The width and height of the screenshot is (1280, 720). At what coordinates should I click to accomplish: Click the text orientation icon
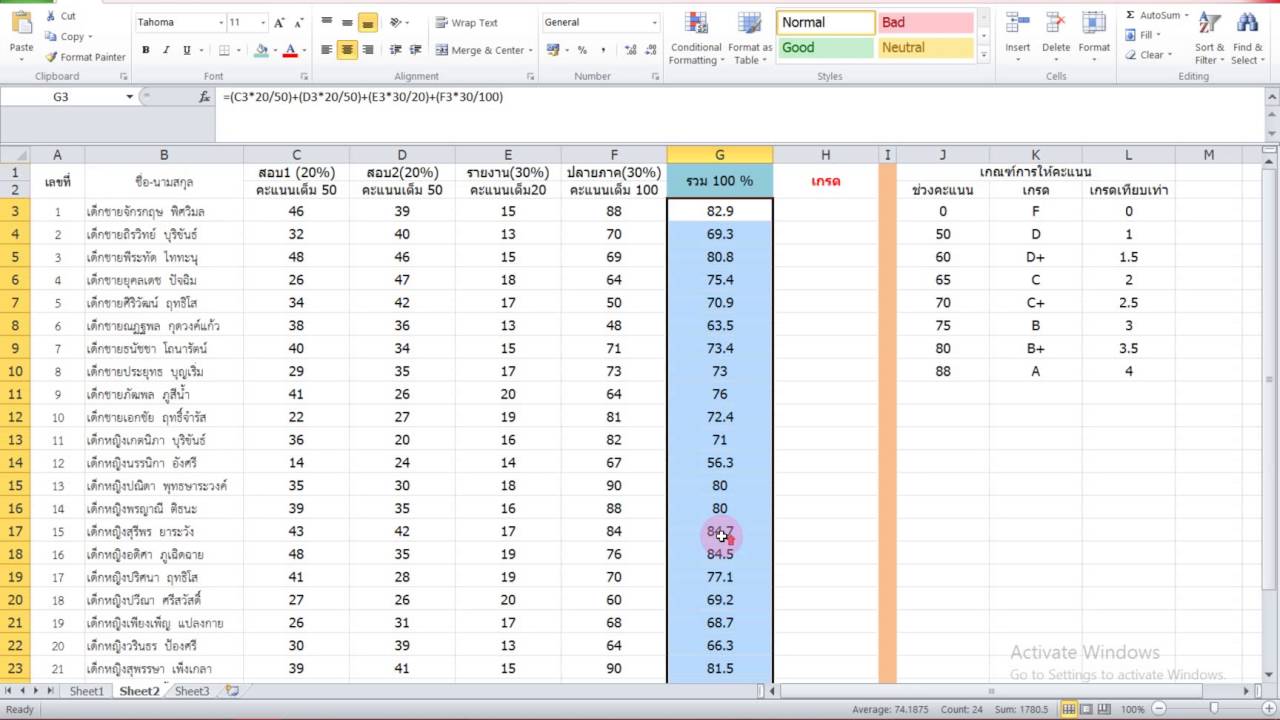point(395,22)
